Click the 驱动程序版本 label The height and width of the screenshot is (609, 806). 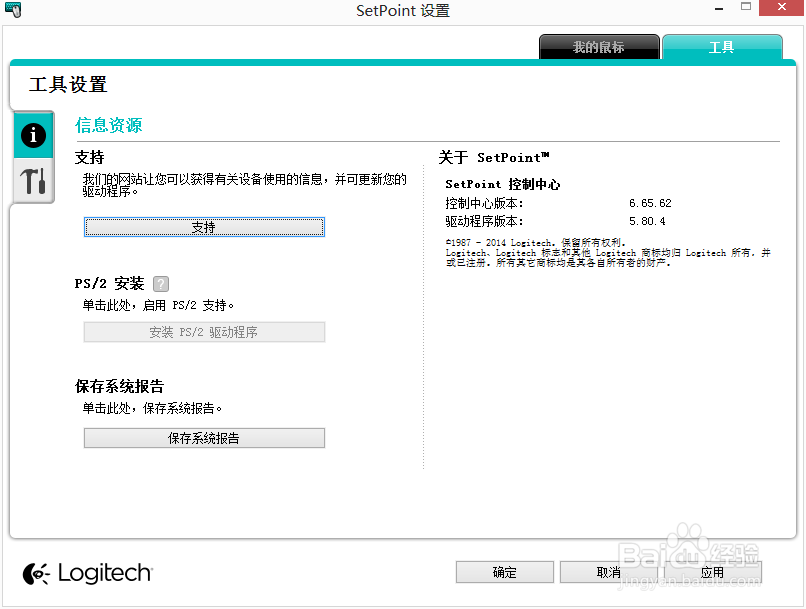484,222
